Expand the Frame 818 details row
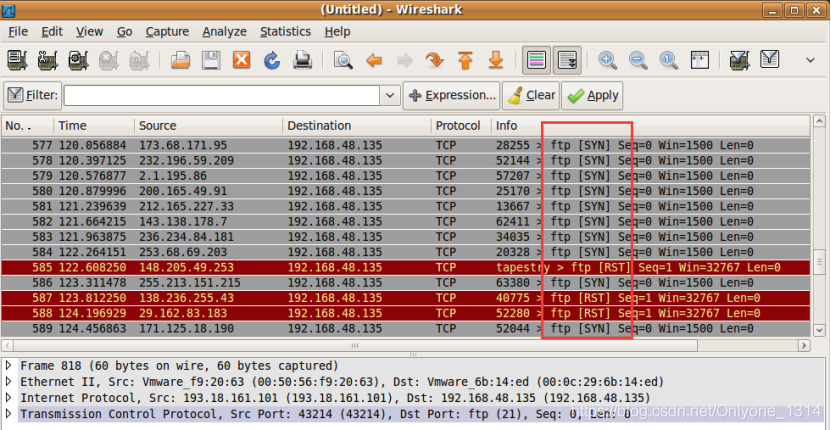Image resolution: width=831 pixels, height=430 pixels. (8, 366)
